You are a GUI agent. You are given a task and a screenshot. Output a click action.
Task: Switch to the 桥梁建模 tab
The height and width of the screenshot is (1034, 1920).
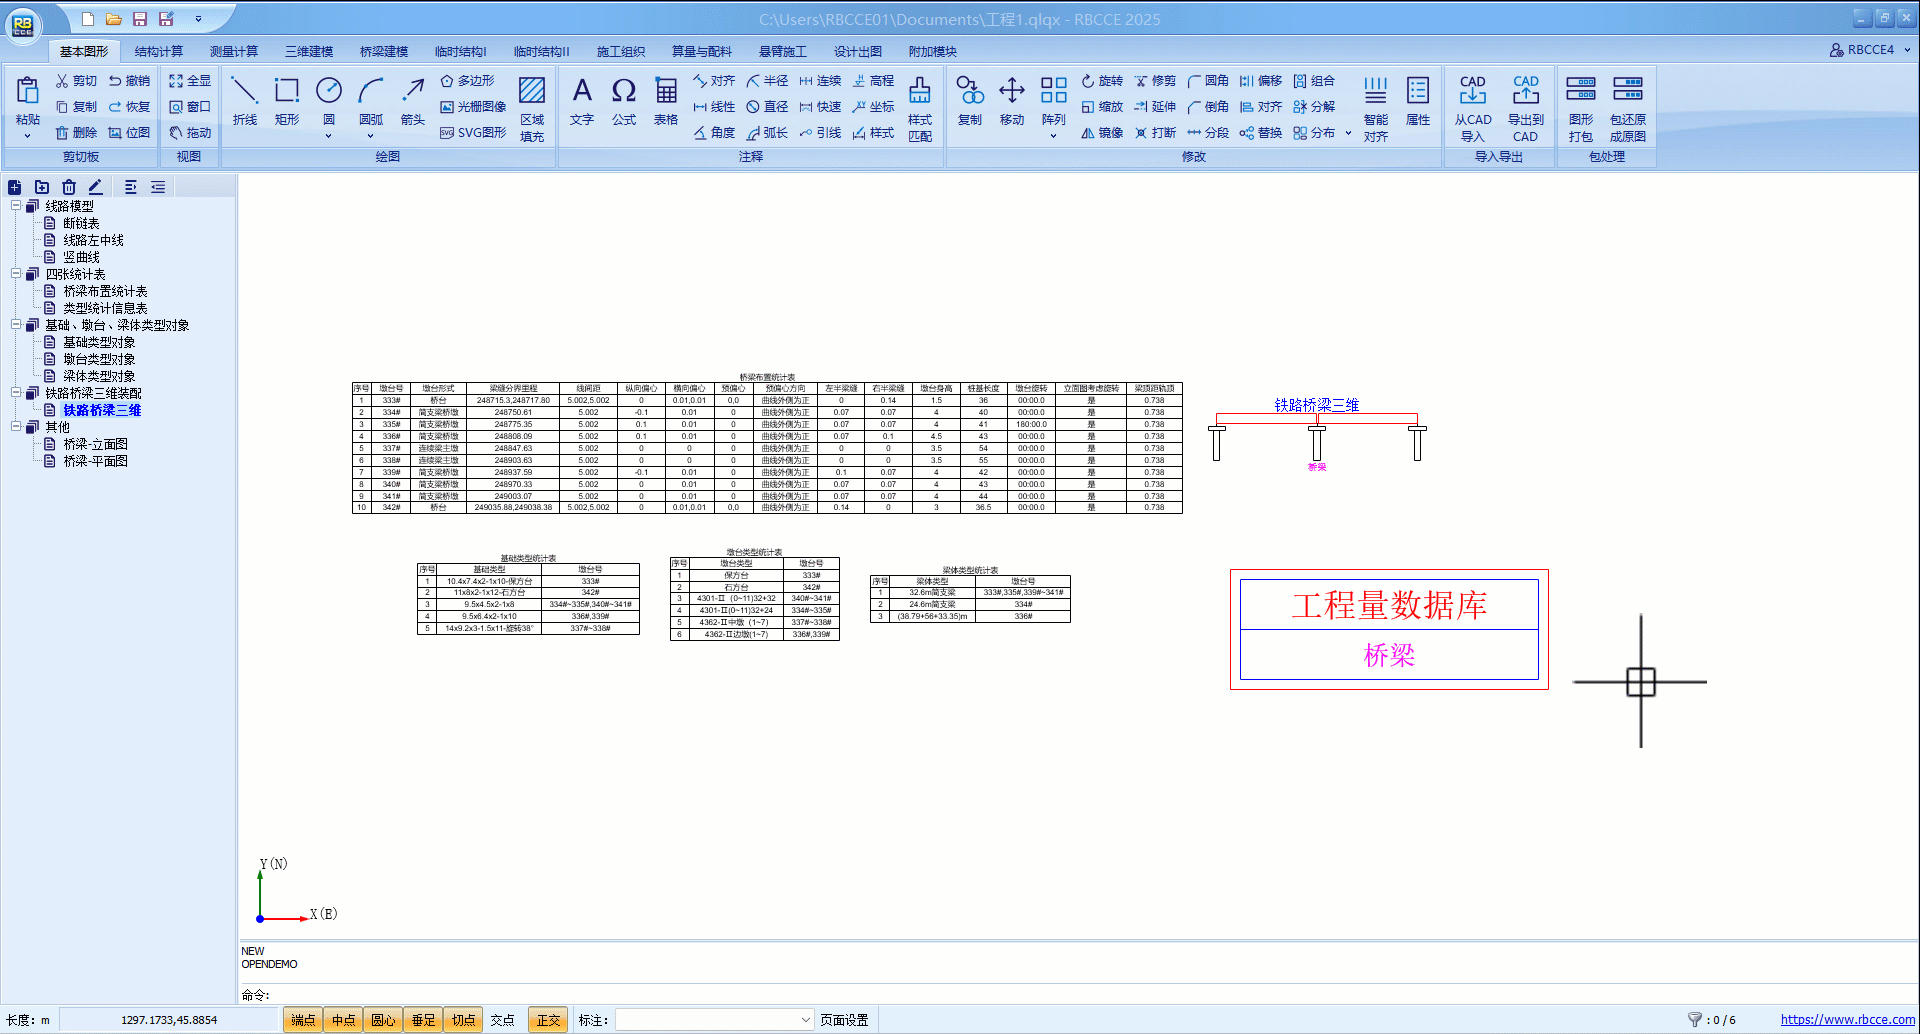coord(384,51)
